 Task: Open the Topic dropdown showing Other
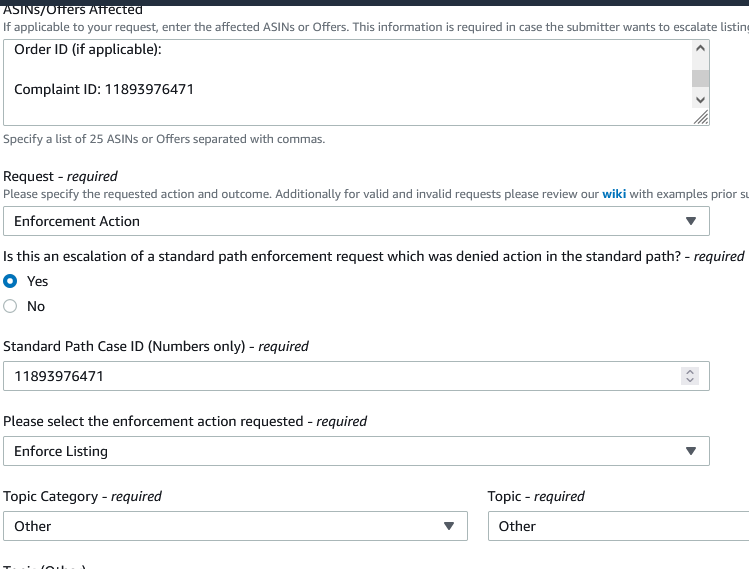618,526
